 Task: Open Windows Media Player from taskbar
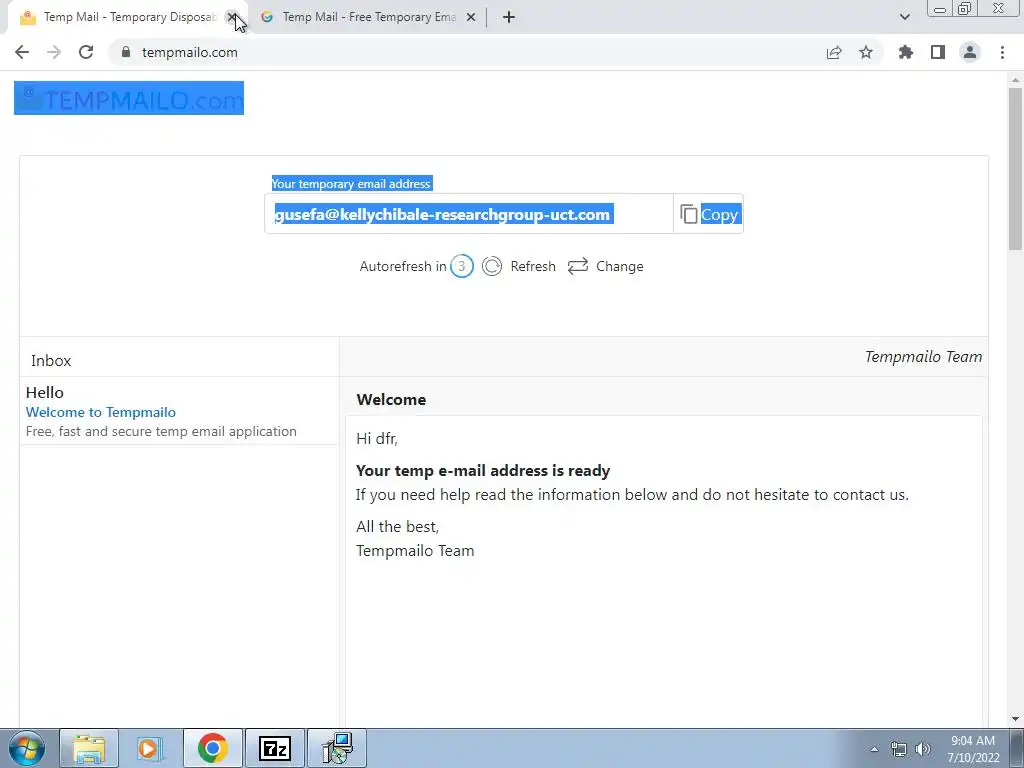150,748
